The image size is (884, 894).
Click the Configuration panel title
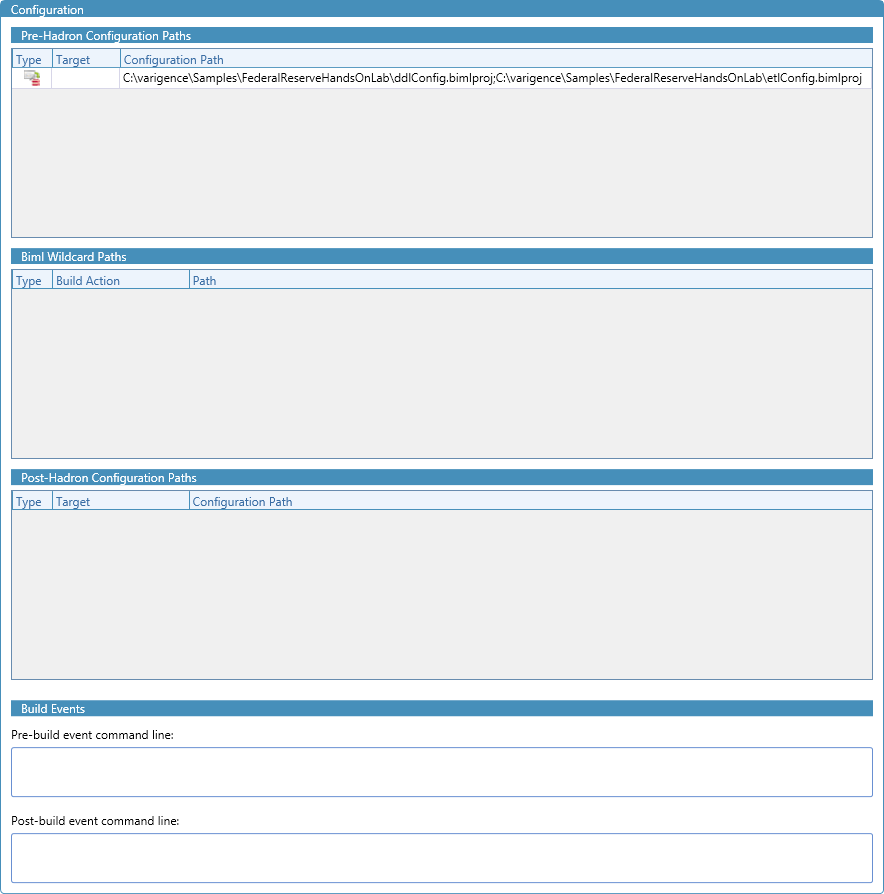[x=47, y=10]
